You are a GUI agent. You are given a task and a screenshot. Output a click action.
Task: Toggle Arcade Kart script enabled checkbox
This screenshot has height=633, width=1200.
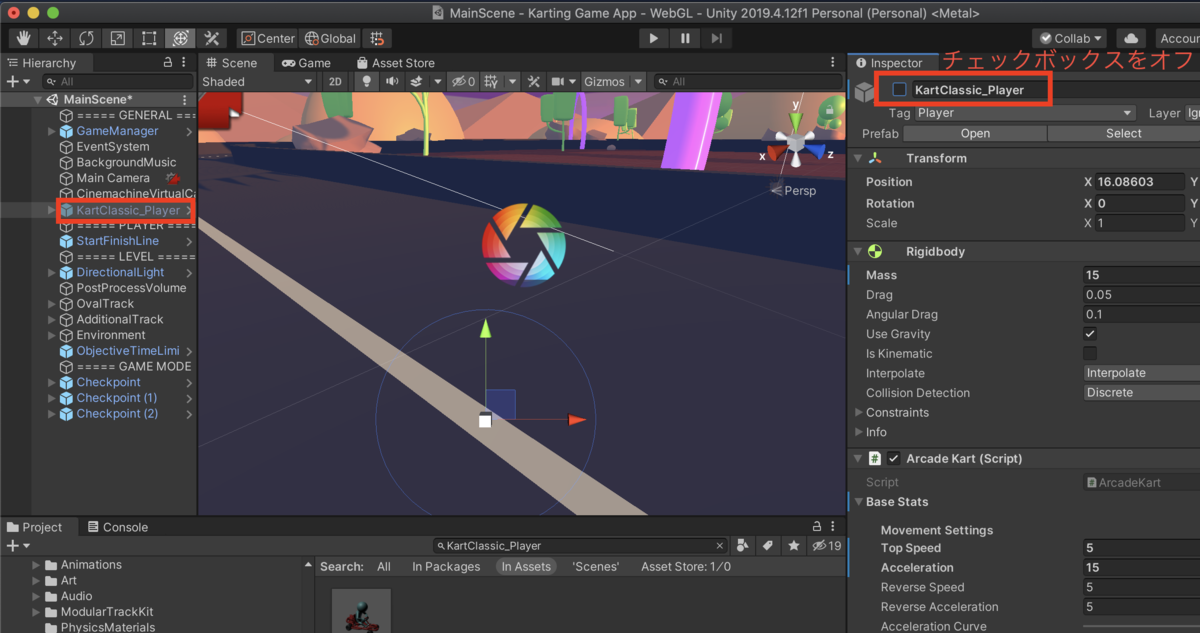(894, 459)
